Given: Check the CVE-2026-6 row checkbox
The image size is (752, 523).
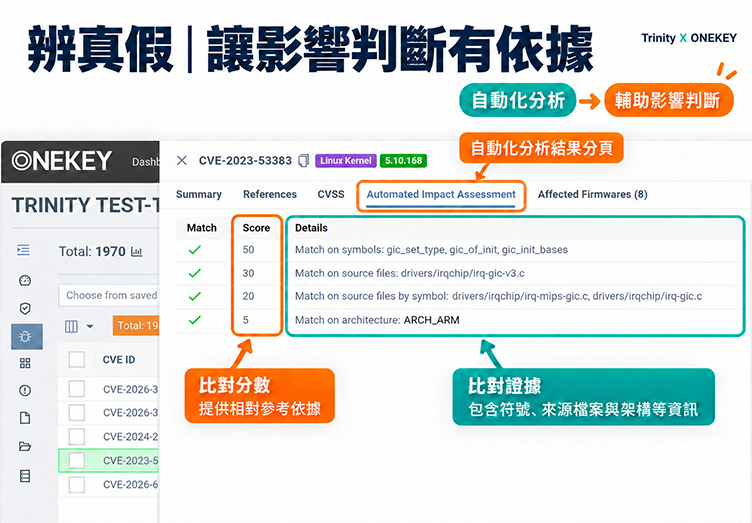Looking at the screenshot, I should [x=77, y=485].
